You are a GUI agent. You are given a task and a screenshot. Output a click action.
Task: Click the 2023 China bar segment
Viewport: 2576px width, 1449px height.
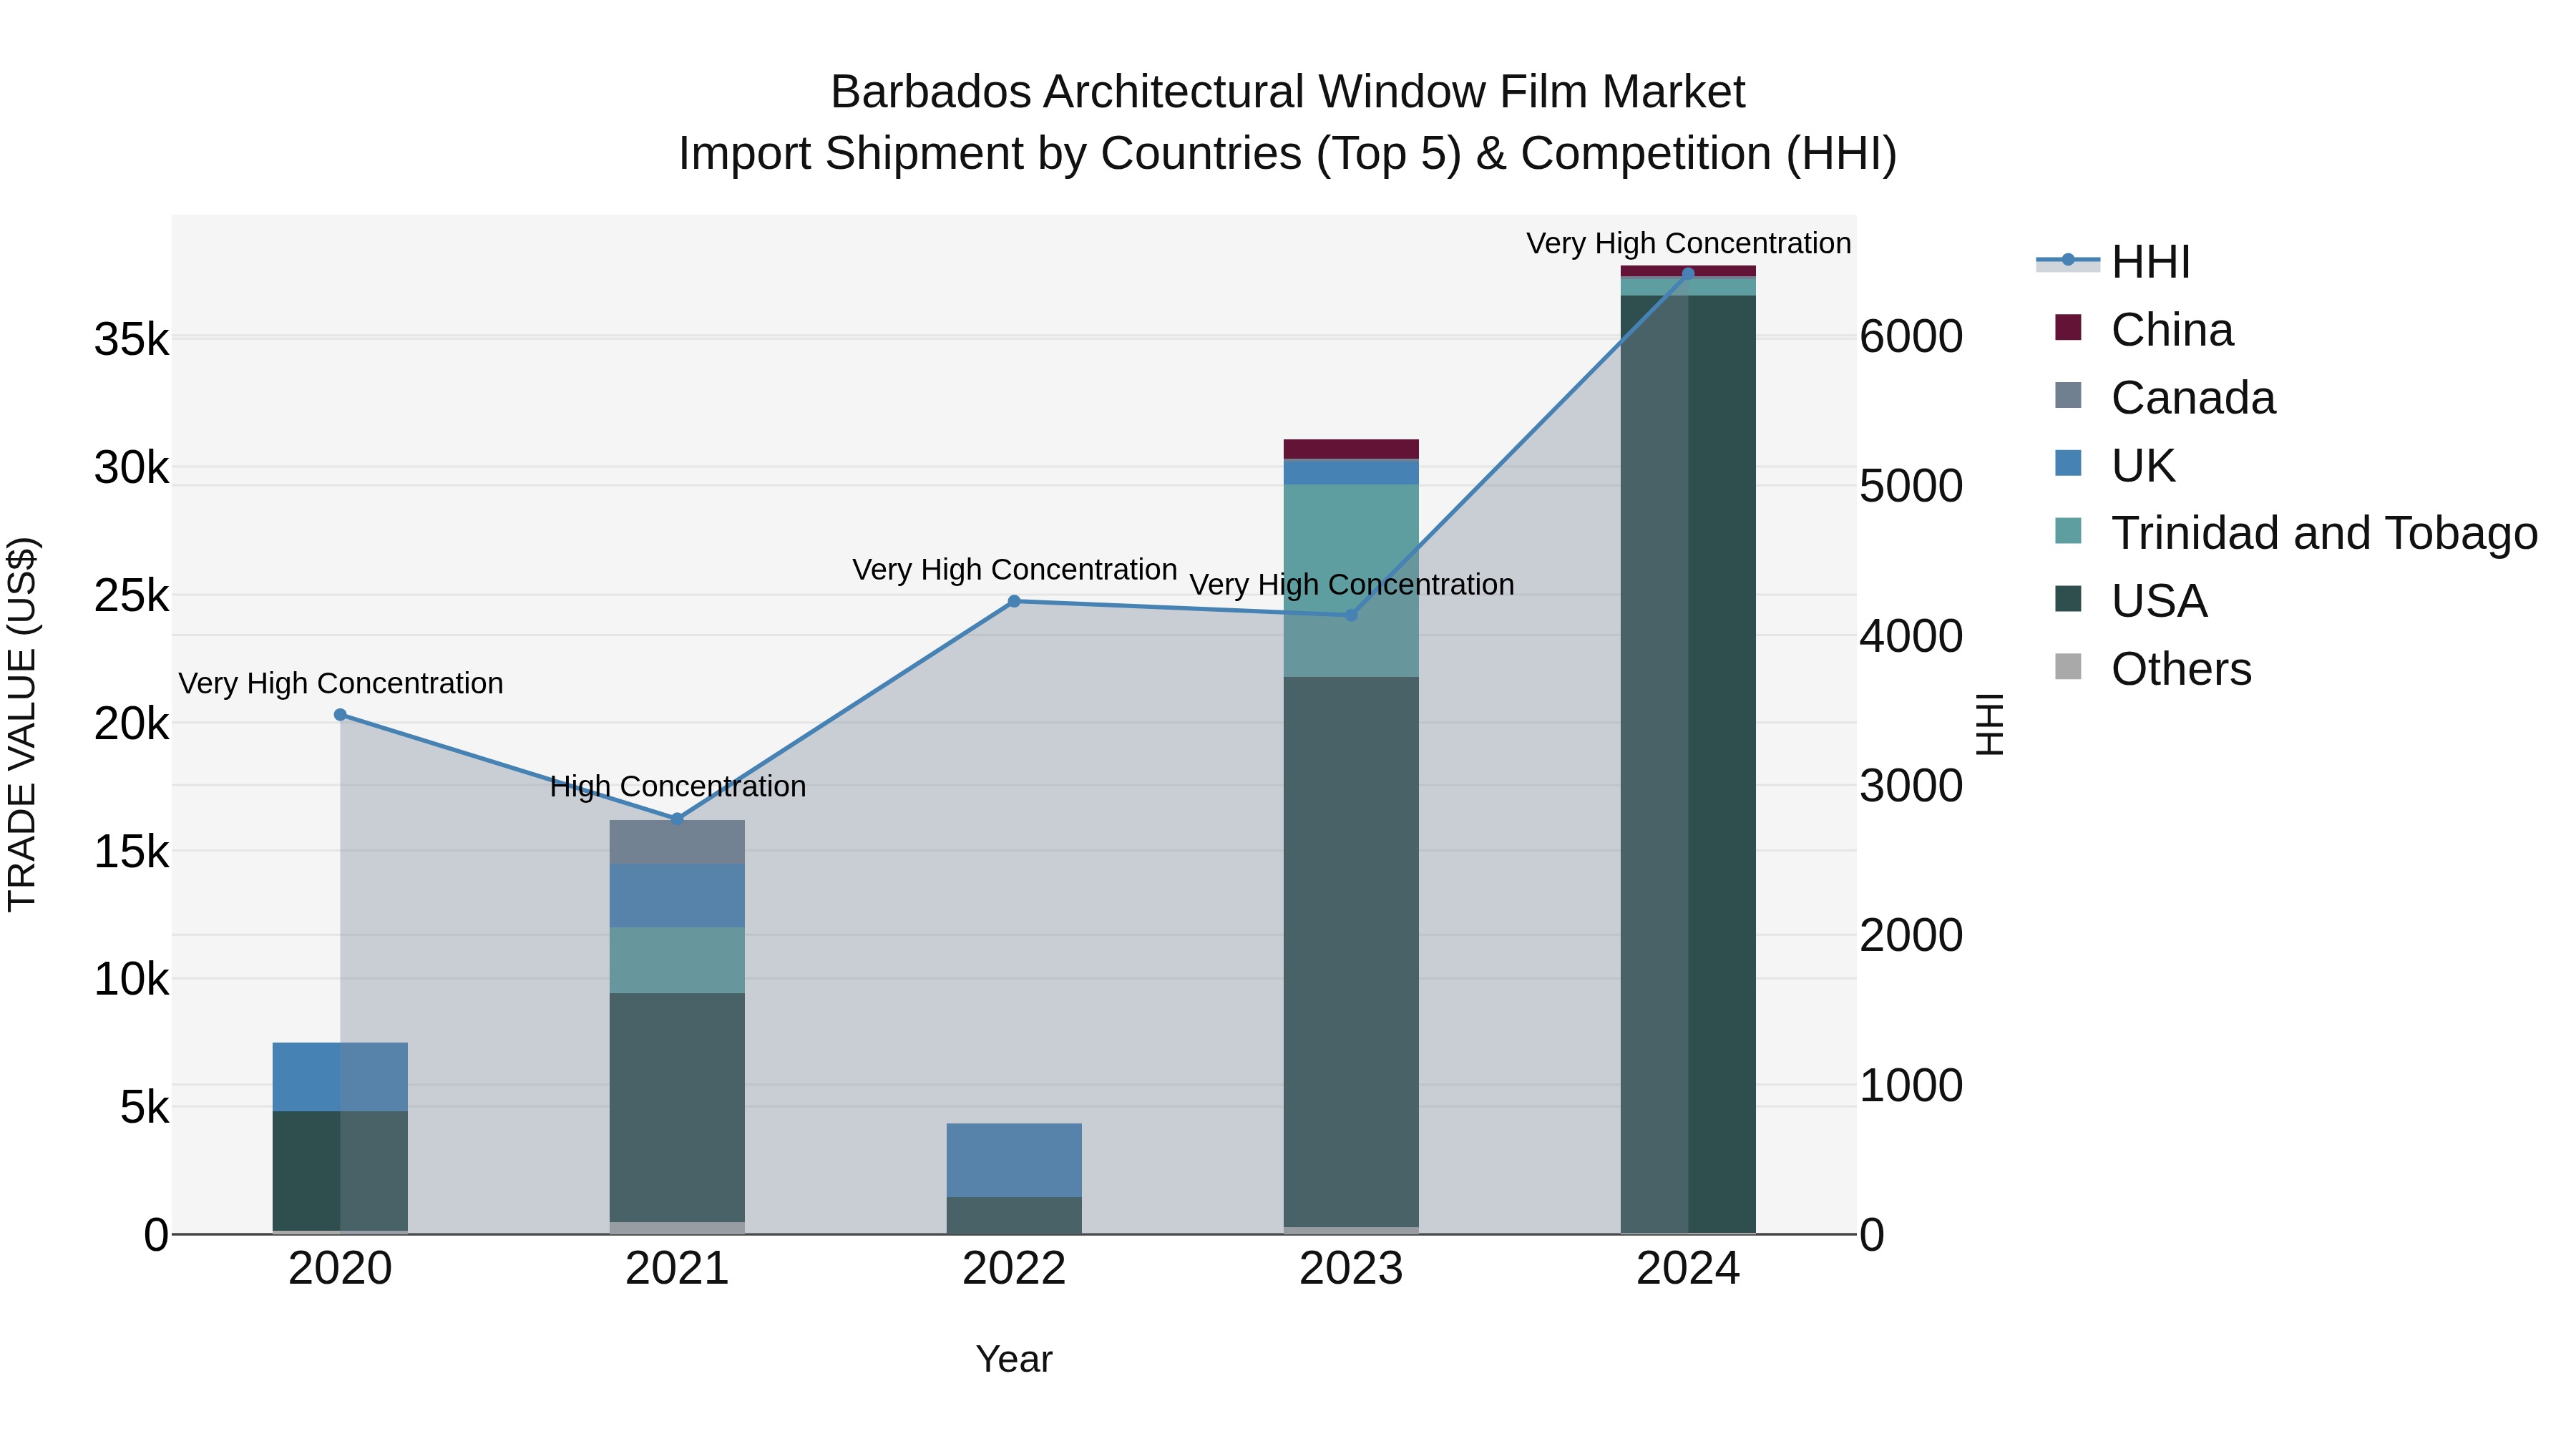click(1351, 449)
